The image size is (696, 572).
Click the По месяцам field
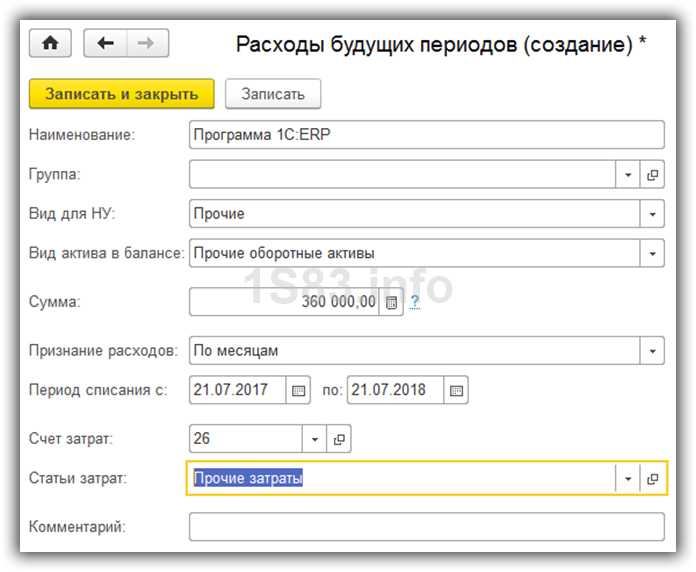[415, 351]
